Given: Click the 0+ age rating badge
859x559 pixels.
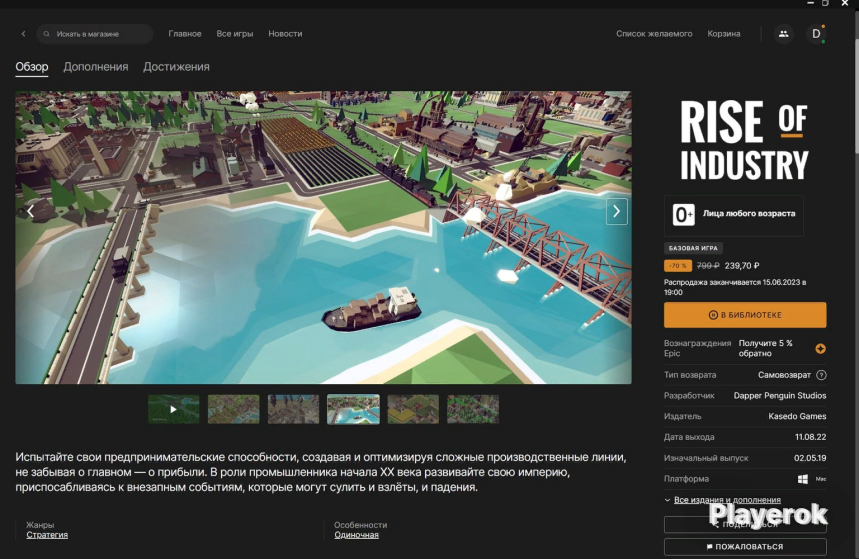Looking at the screenshot, I should point(683,214).
